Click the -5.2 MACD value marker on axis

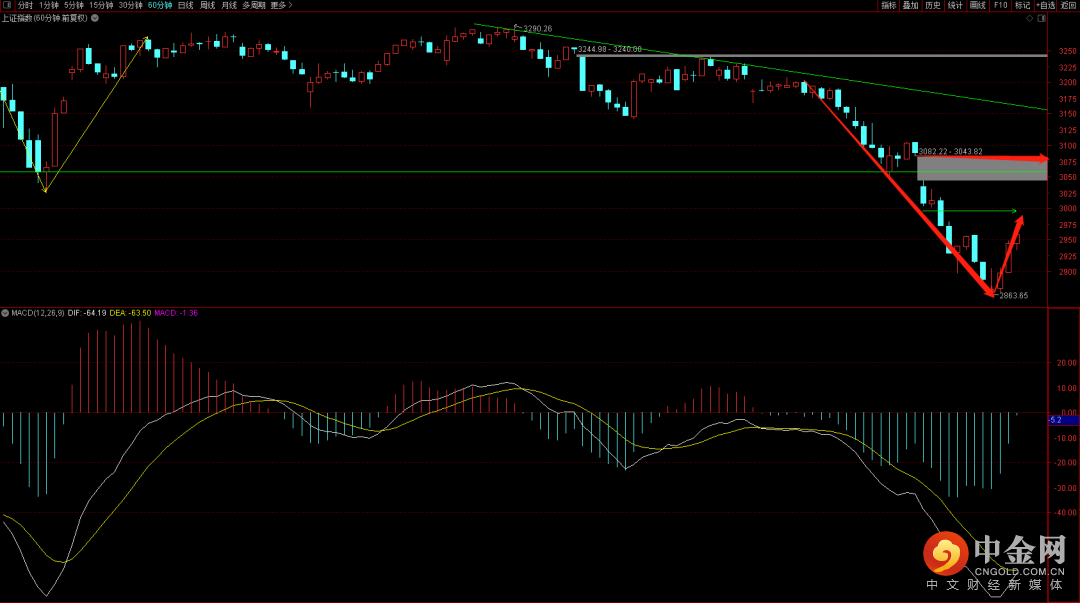pyautogui.click(x=1056, y=420)
